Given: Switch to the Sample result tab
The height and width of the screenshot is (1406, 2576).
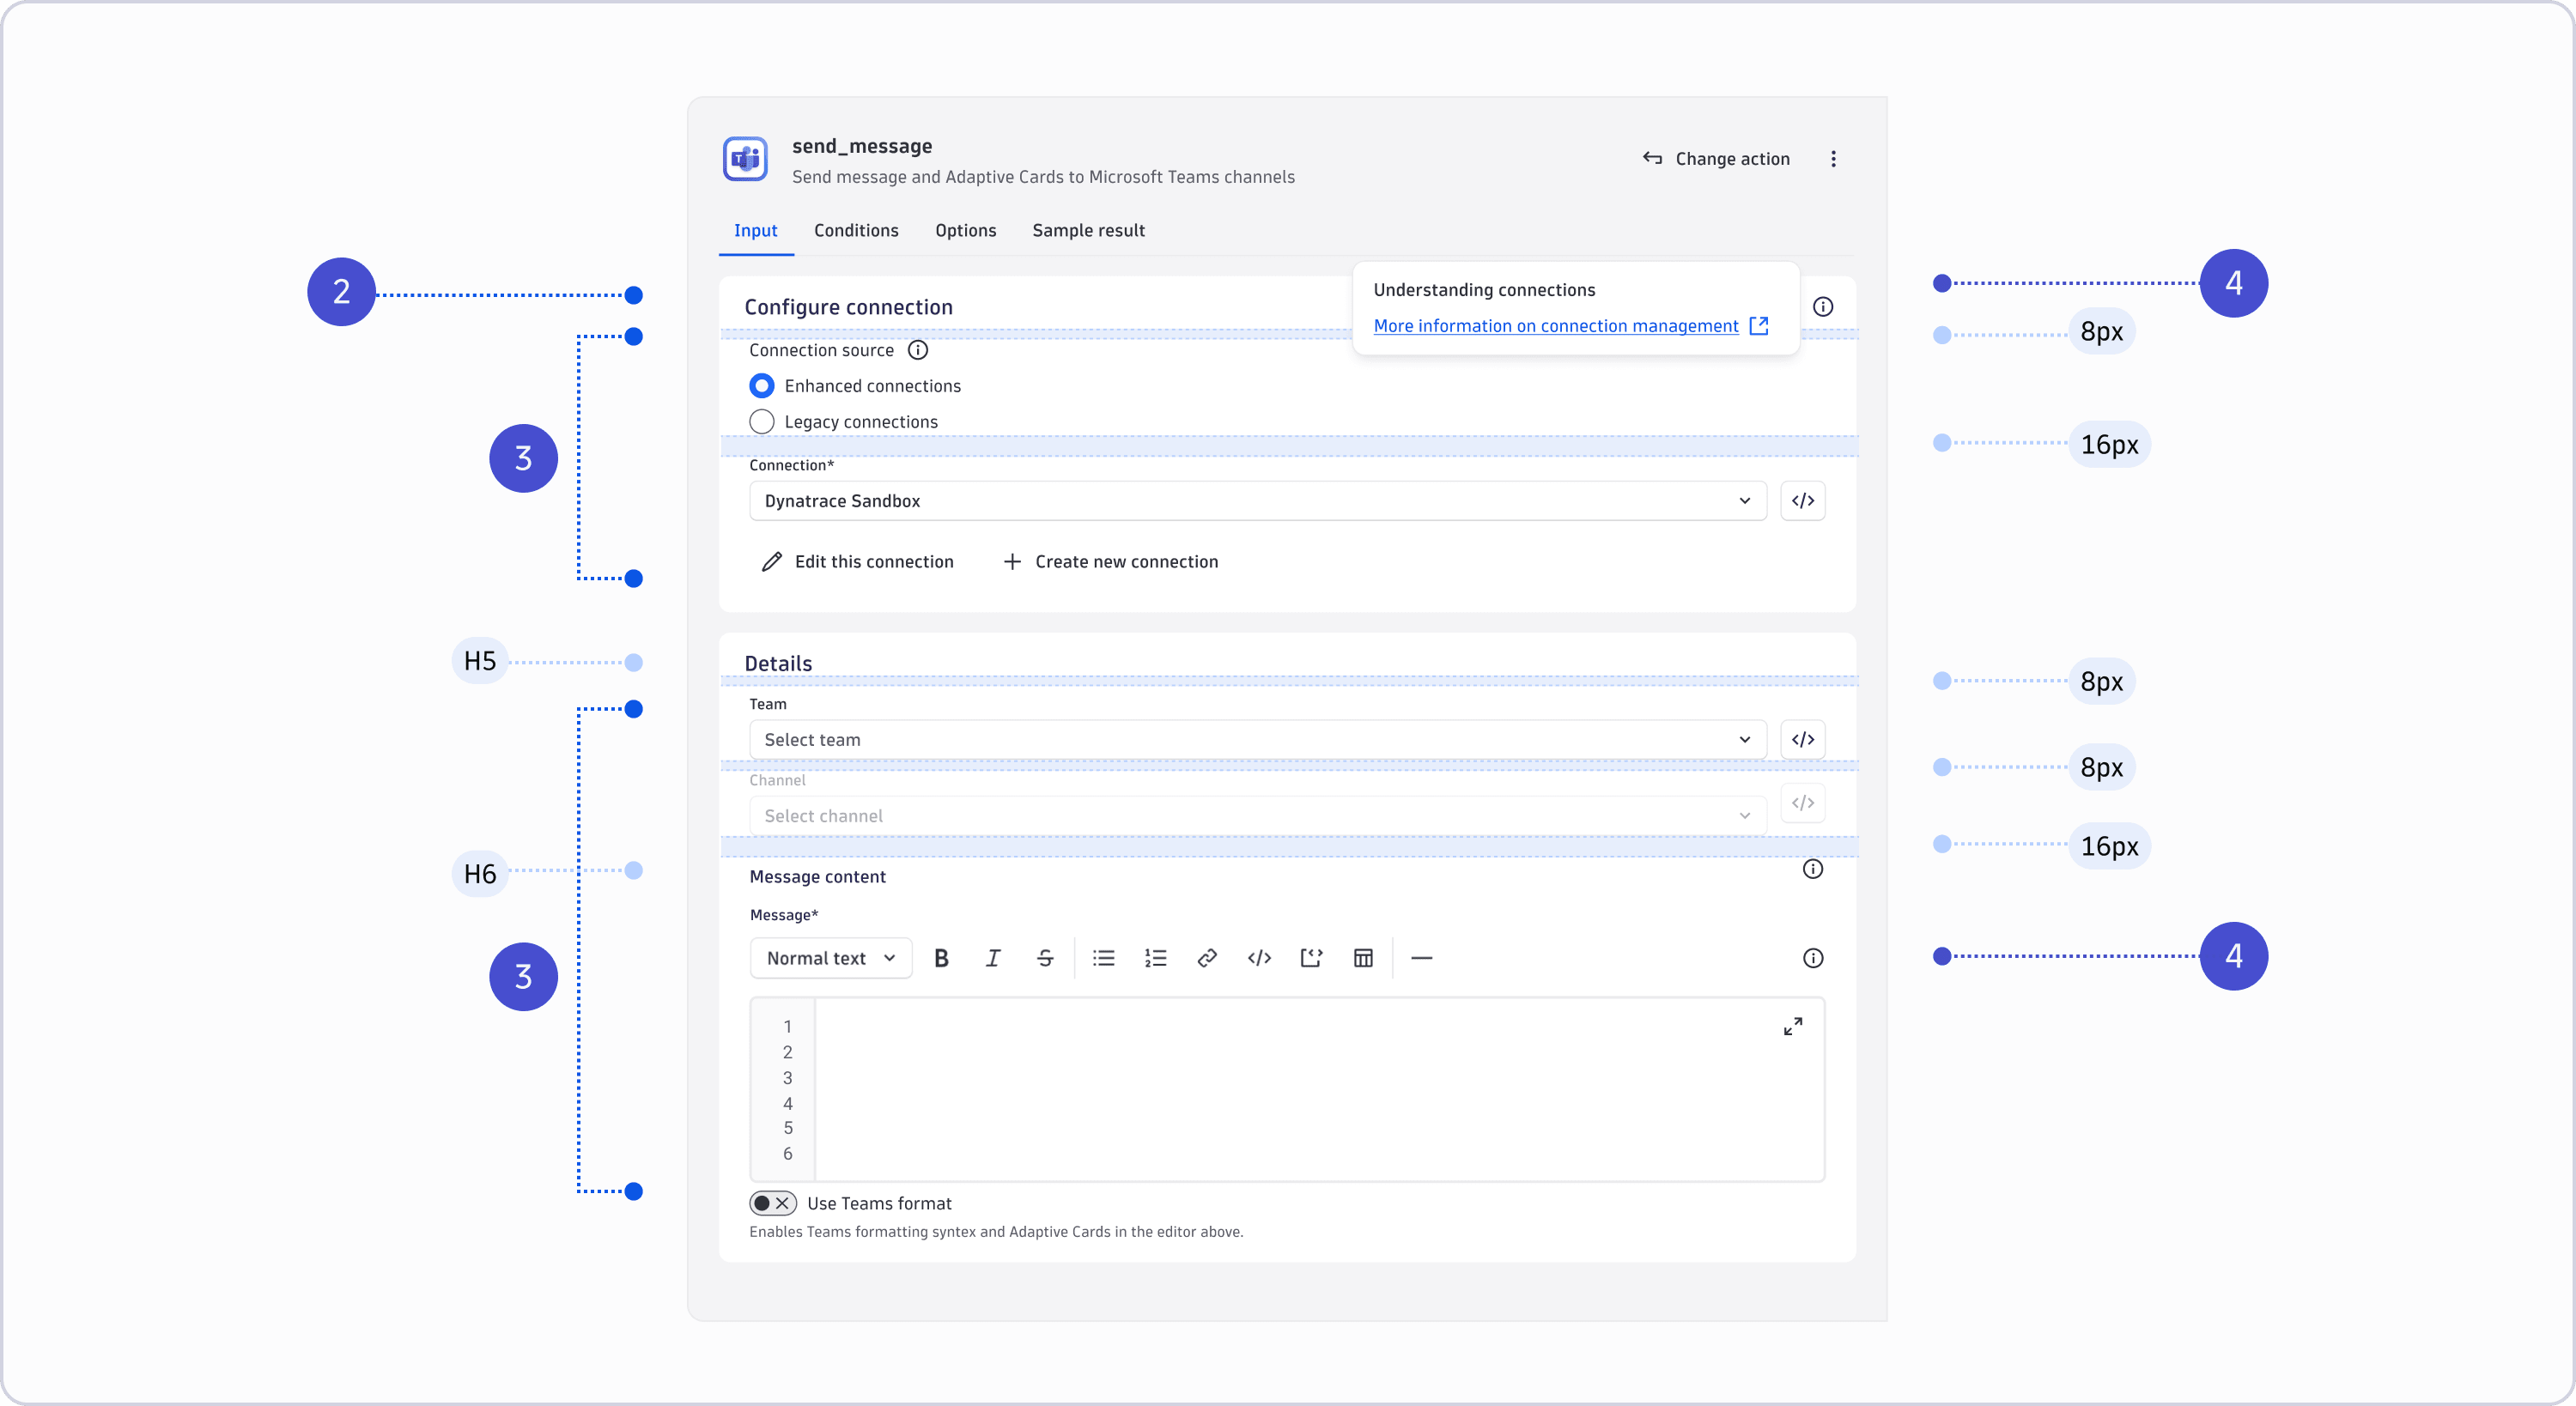Looking at the screenshot, I should (1088, 231).
